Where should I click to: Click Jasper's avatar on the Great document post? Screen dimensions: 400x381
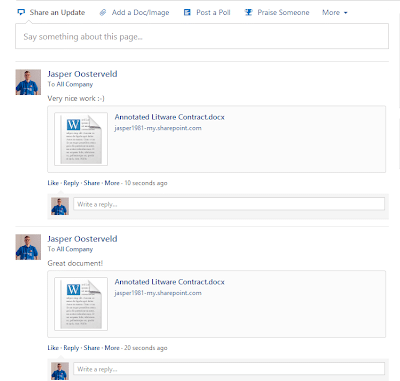pyautogui.click(x=28, y=247)
